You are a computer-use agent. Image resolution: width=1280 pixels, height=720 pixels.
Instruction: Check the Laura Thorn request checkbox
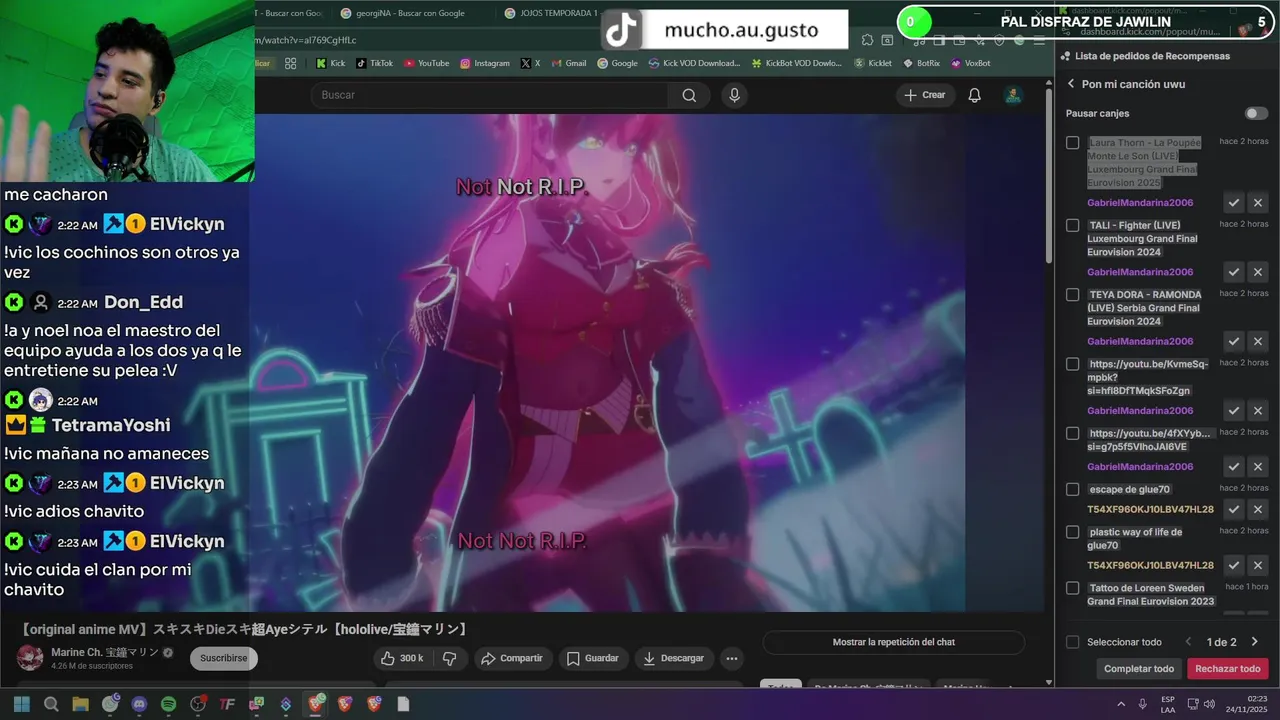(1072, 143)
